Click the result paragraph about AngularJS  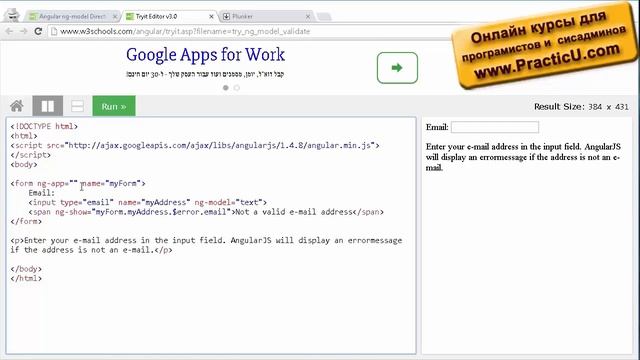523,157
